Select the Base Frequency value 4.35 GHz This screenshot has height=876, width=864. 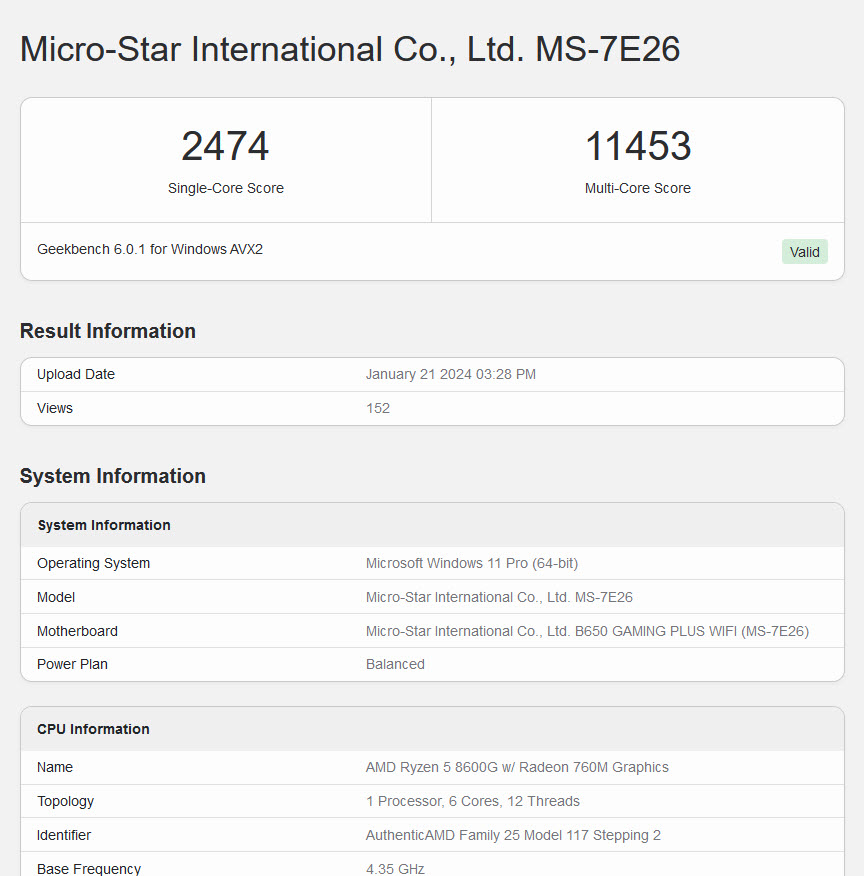tap(394, 869)
